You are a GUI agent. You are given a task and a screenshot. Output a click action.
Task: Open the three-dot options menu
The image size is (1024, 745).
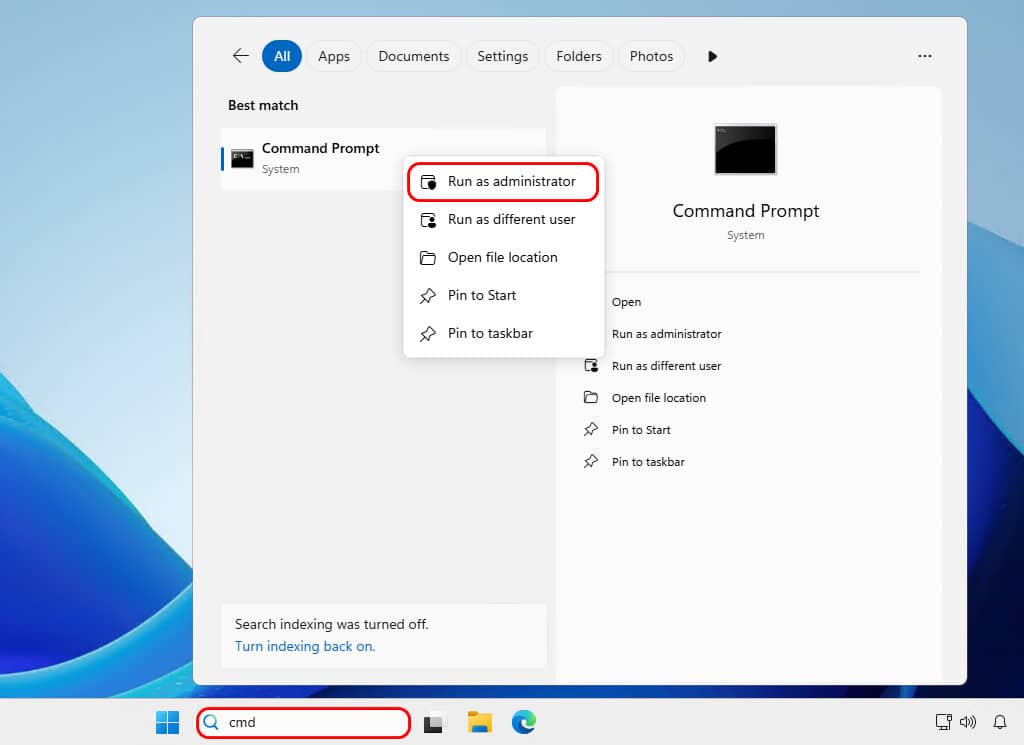tap(924, 56)
